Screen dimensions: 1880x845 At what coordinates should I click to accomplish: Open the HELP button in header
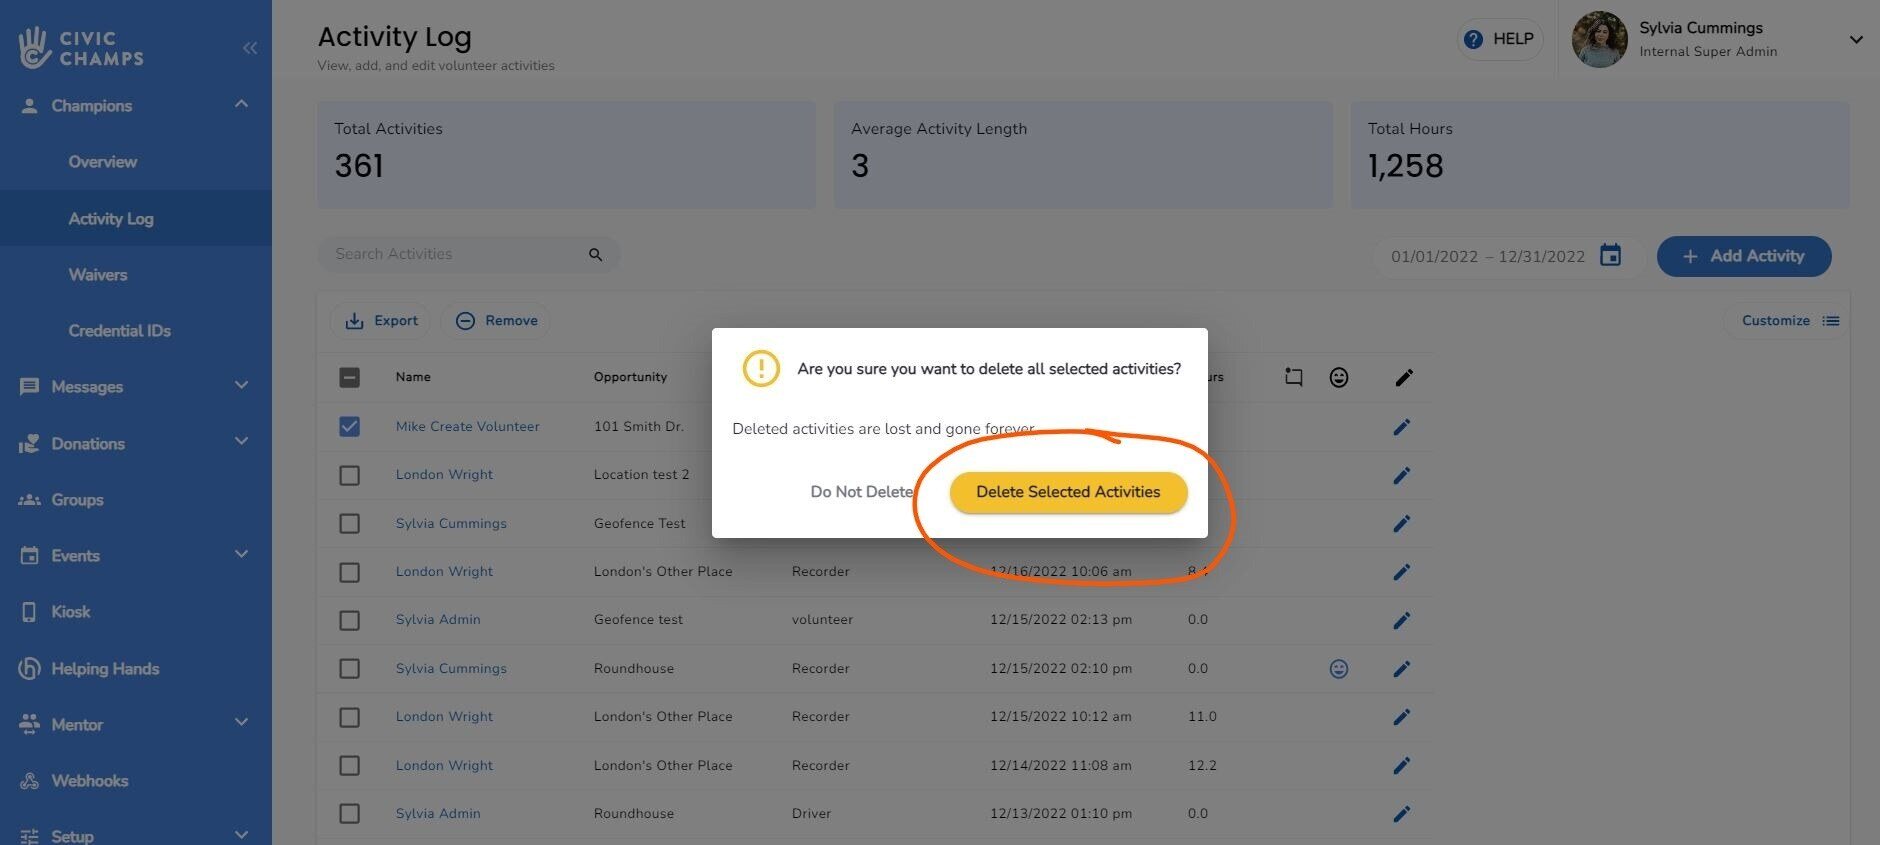click(x=1499, y=39)
